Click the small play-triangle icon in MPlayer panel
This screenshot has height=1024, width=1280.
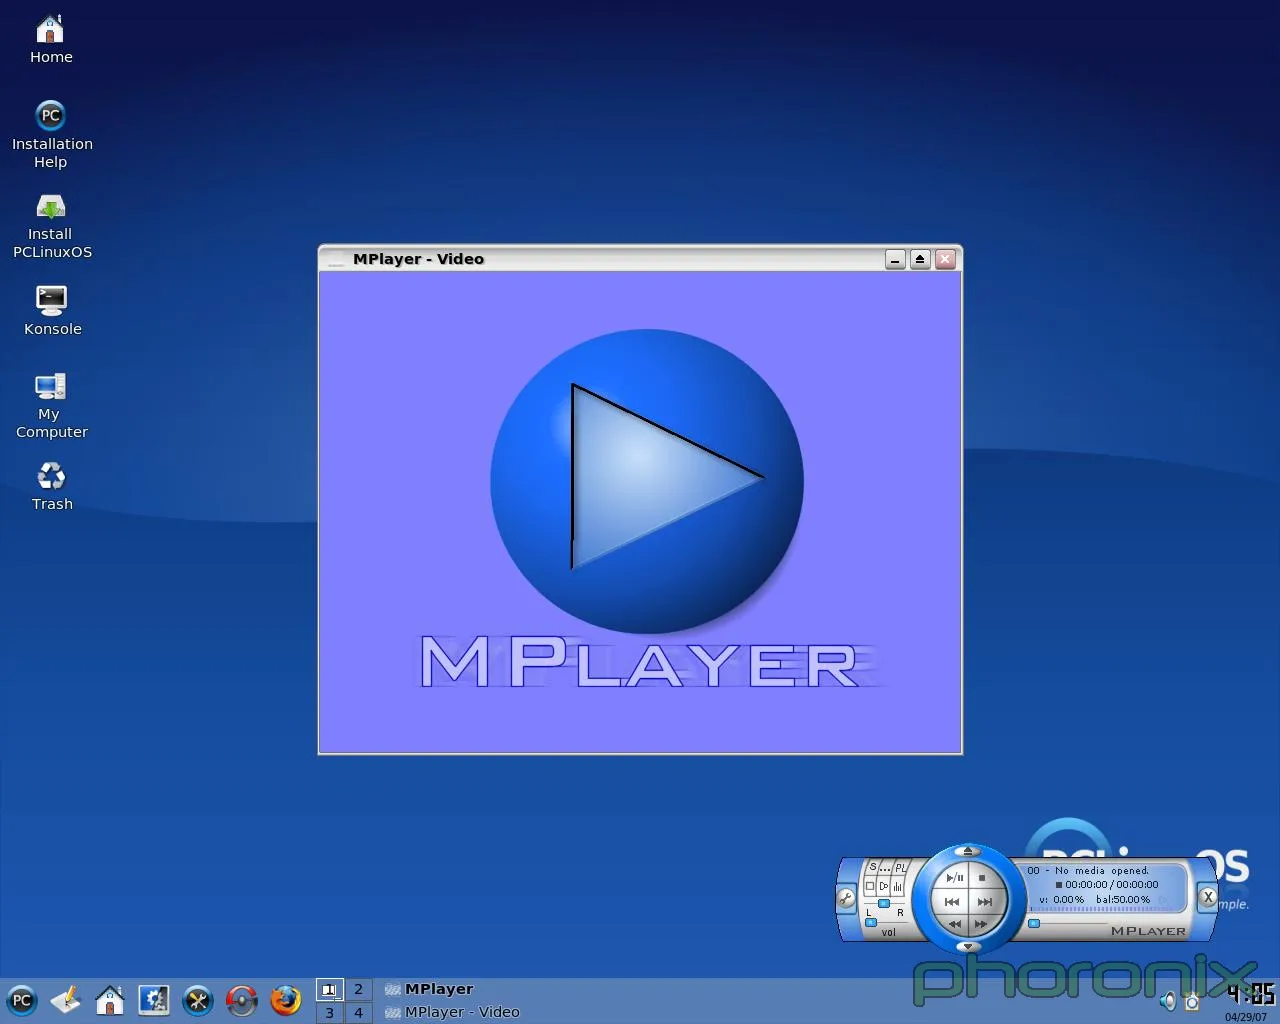884,886
